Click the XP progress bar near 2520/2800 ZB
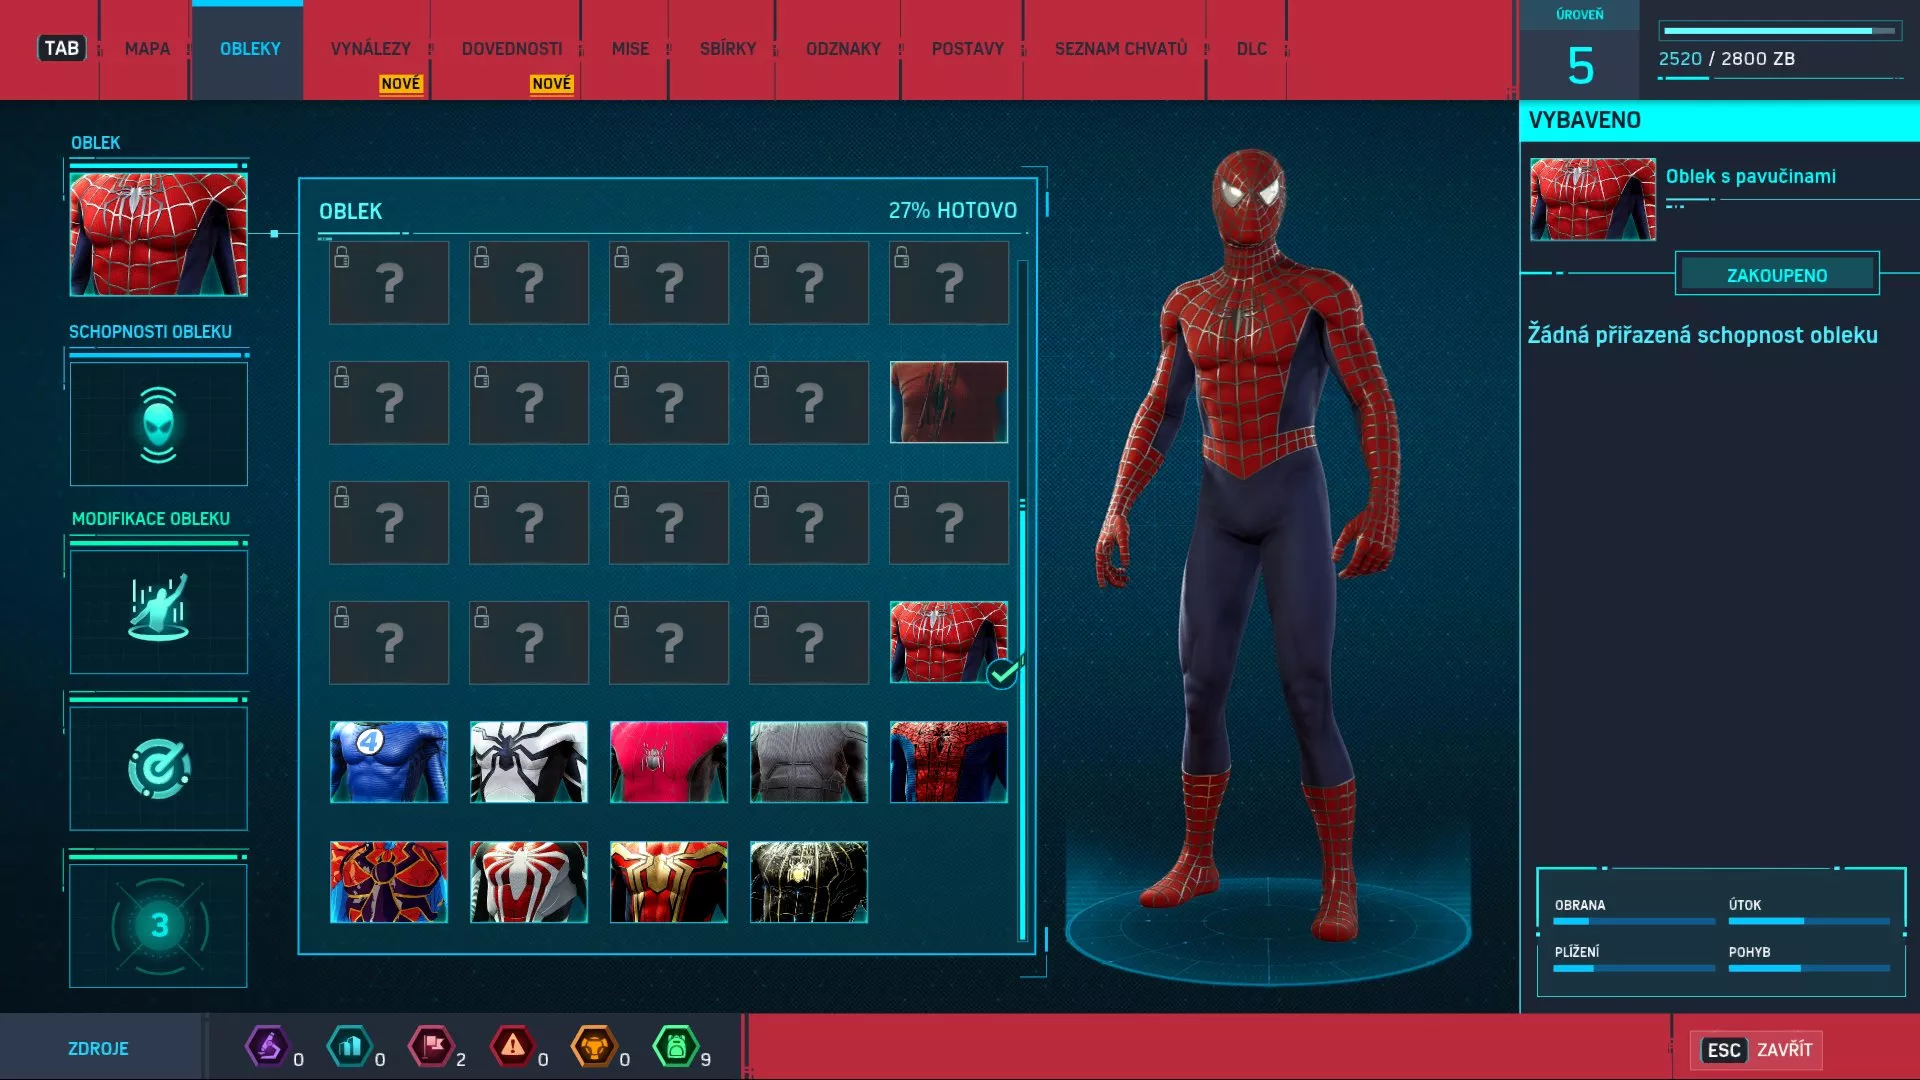1920x1080 pixels. 1781,30
